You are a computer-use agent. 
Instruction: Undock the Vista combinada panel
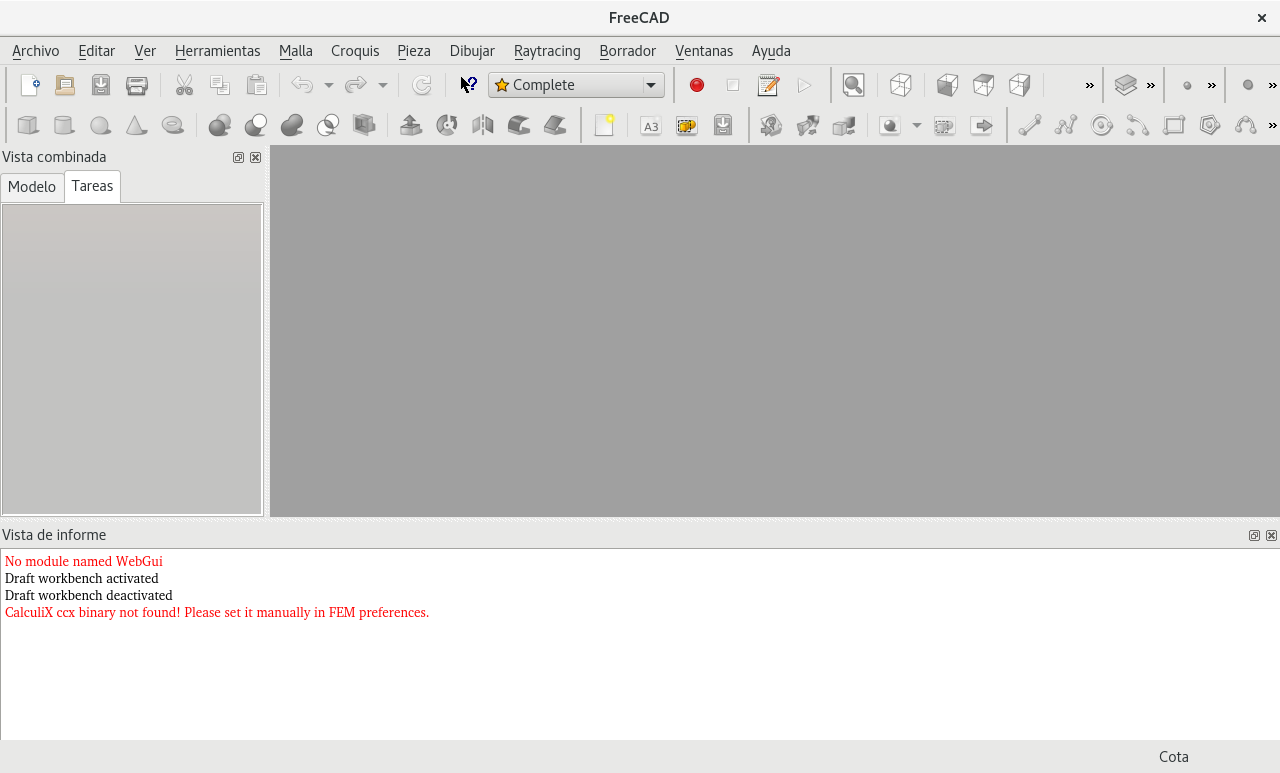pos(238,157)
